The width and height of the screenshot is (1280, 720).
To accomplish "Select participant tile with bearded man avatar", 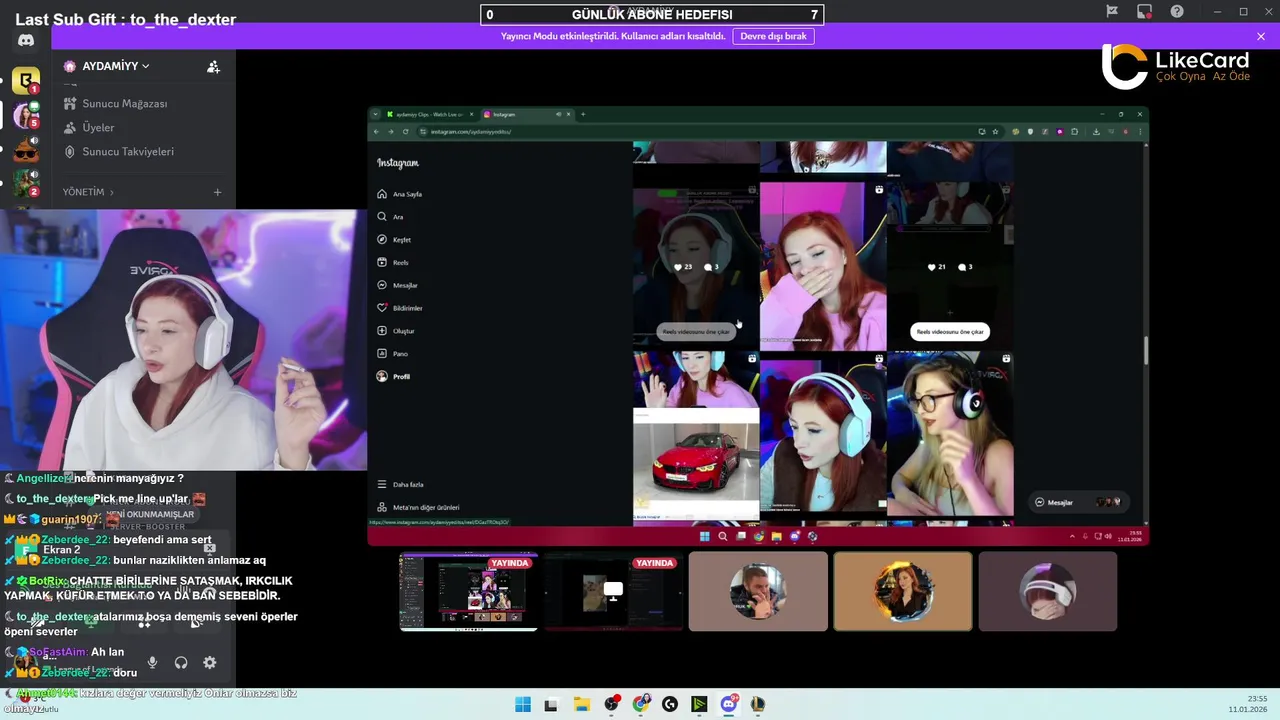I will pos(758,591).
